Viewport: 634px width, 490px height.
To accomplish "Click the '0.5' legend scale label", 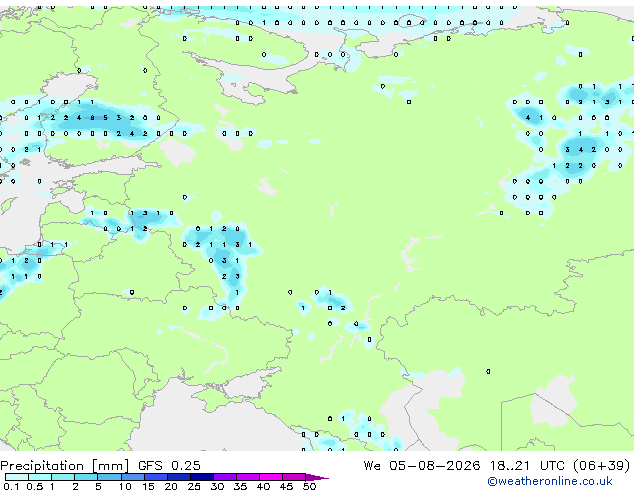I will pyautogui.click(x=34, y=486).
